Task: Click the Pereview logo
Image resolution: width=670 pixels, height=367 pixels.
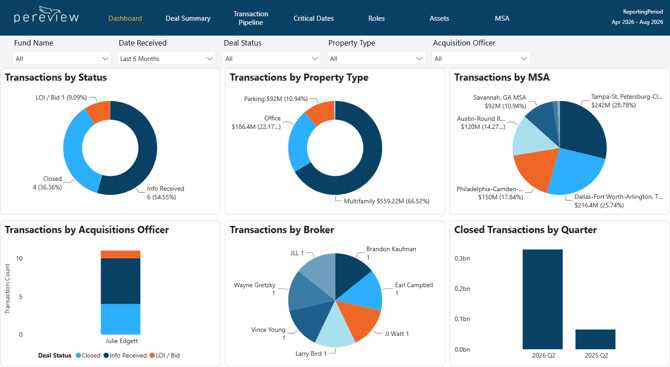Action: click(x=46, y=15)
